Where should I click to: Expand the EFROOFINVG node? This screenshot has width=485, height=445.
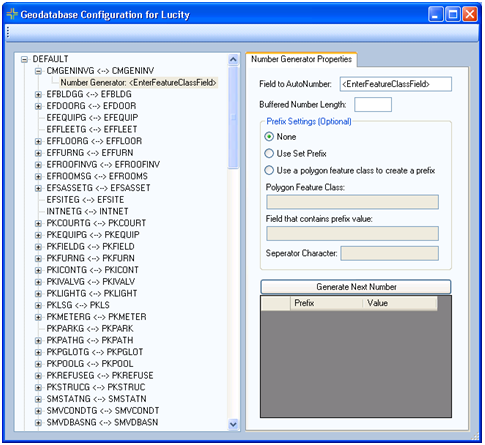[38, 165]
